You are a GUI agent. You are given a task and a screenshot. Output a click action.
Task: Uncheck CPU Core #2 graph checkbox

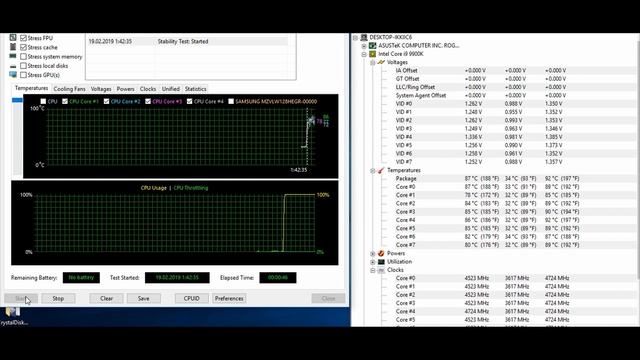pyautogui.click(x=107, y=101)
